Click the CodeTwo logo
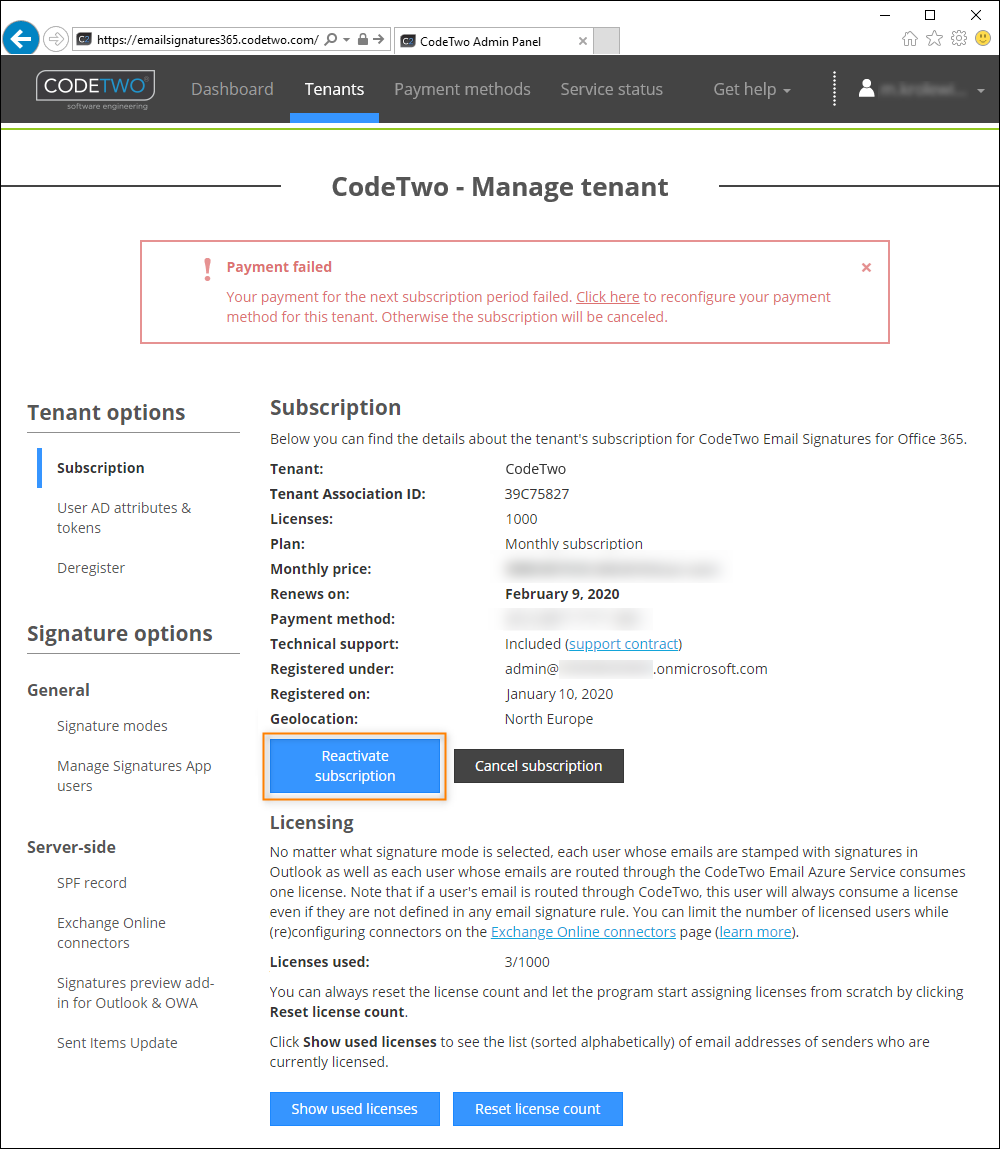 pos(95,89)
